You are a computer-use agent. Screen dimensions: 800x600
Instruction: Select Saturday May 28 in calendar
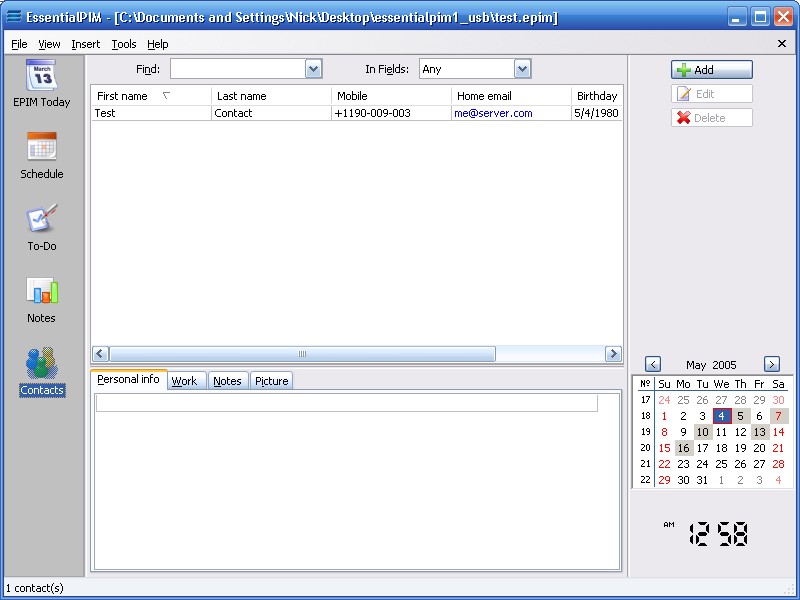click(x=779, y=464)
